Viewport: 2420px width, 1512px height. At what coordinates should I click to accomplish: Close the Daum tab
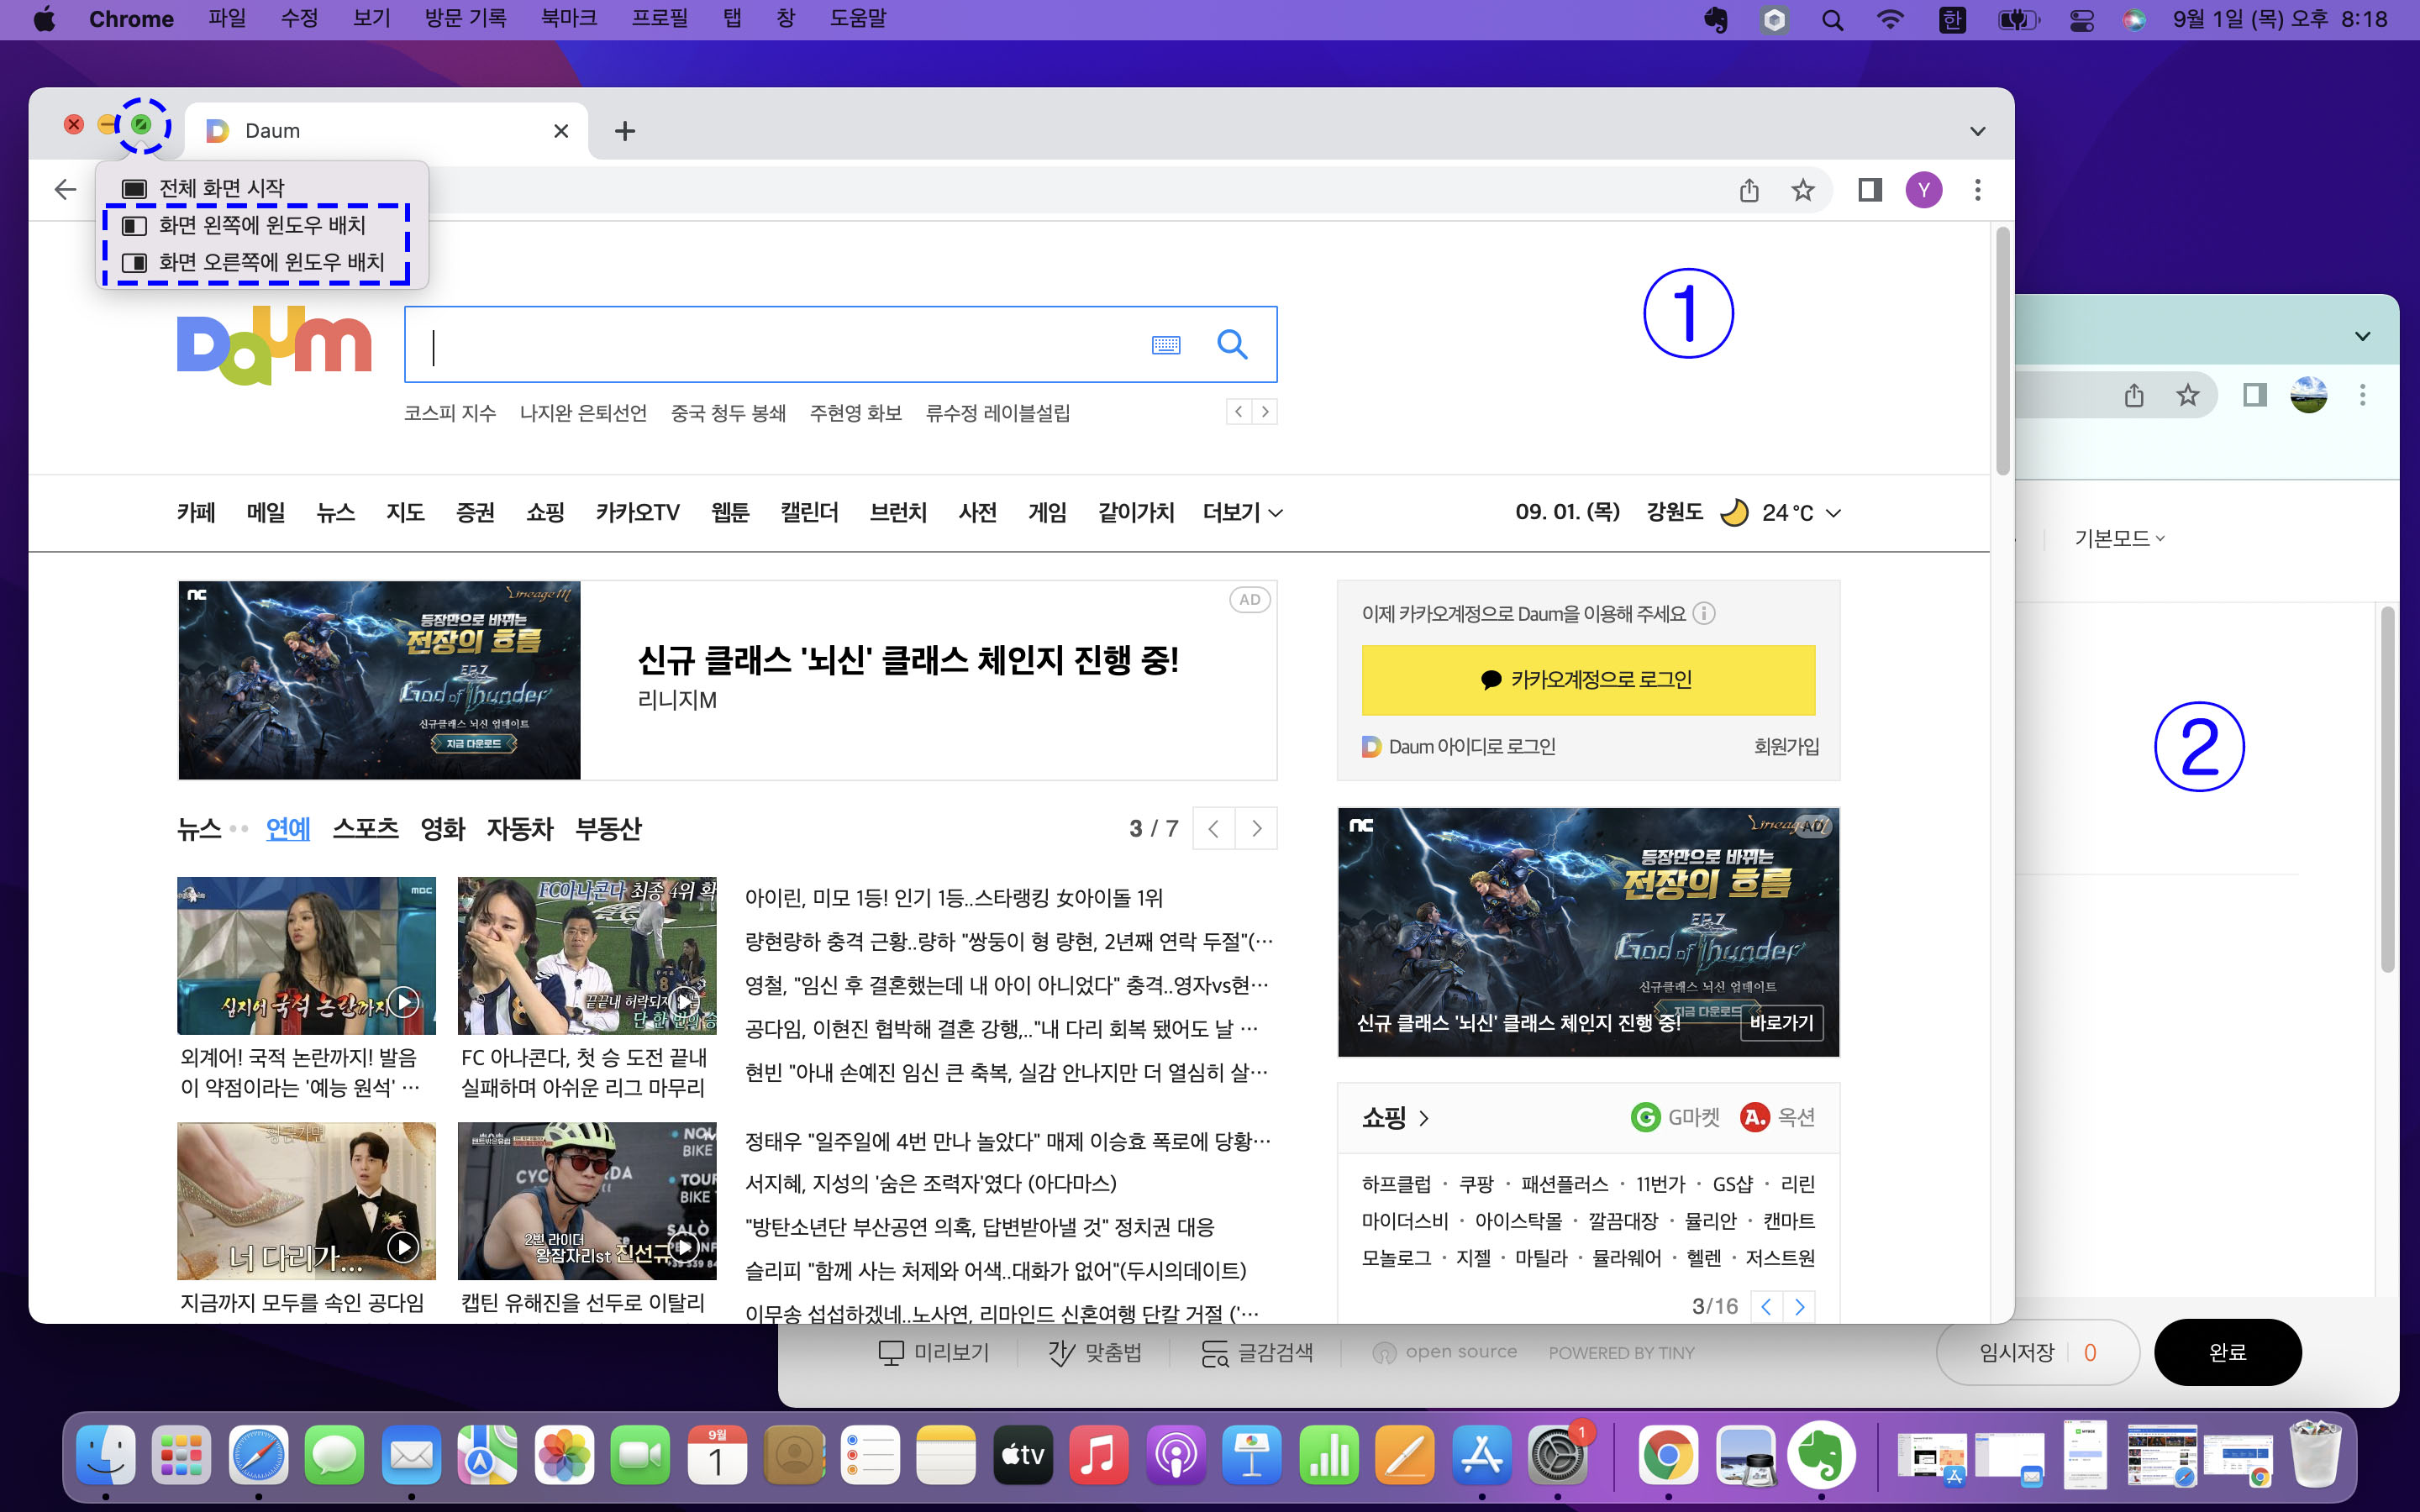coord(561,131)
